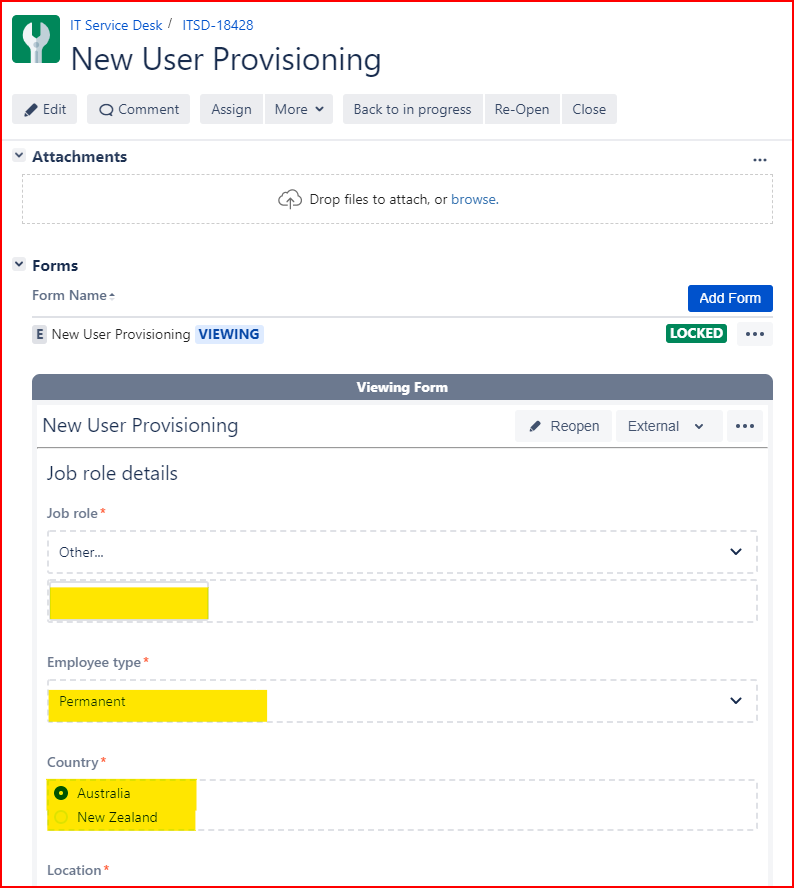Click the LOCKED status badge
The image size is (794, 888).
(696, 333)
